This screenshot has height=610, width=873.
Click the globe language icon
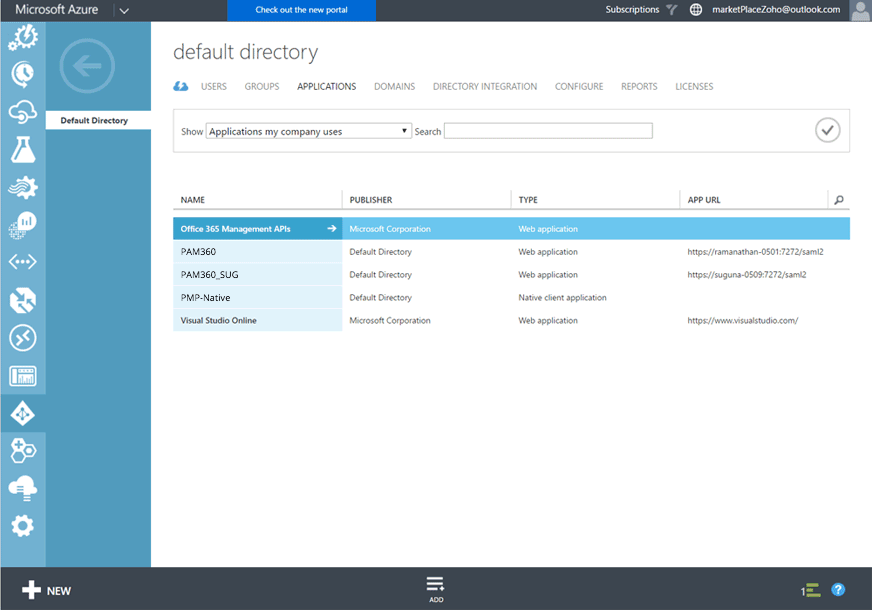(x=696, y=10)
